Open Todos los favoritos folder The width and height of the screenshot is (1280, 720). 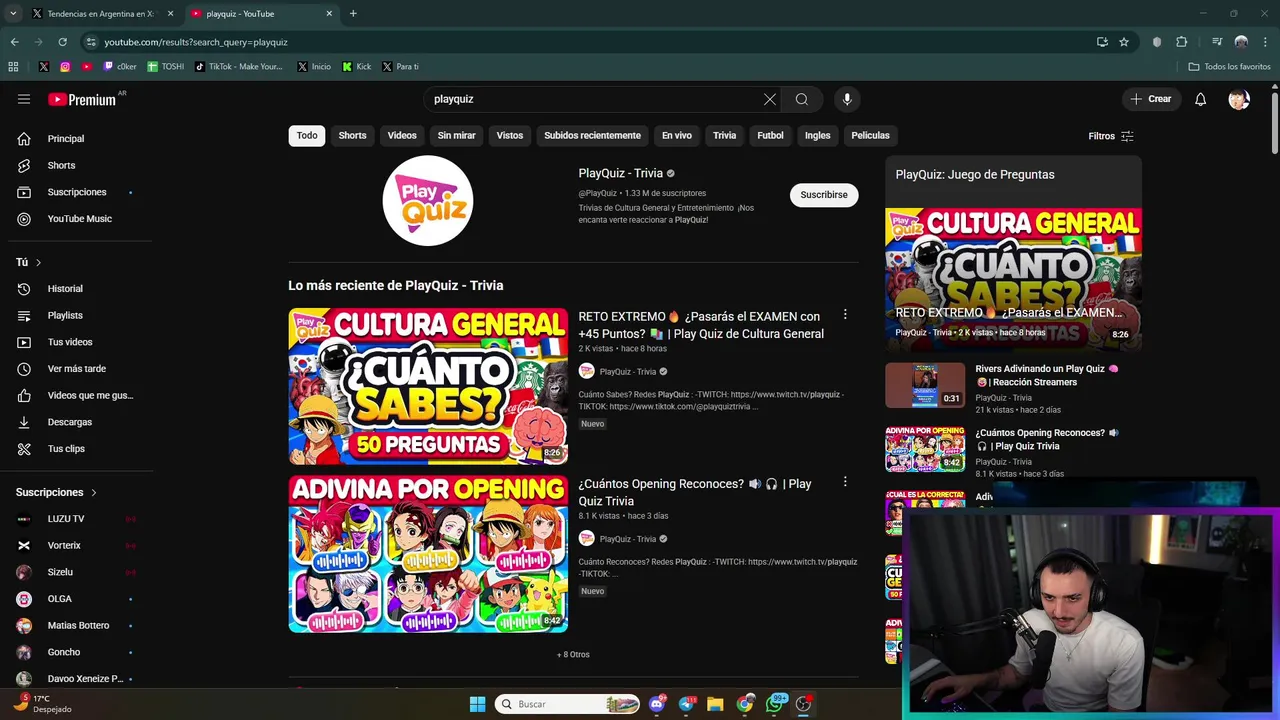tap(1229, 67)
